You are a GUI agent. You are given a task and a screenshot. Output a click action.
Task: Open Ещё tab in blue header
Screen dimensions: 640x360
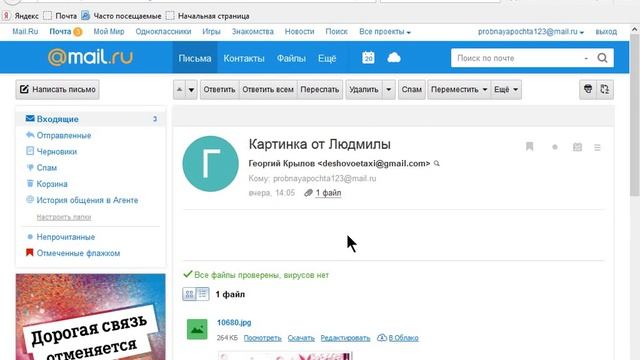pyautogui.click(x=327, y=58)
